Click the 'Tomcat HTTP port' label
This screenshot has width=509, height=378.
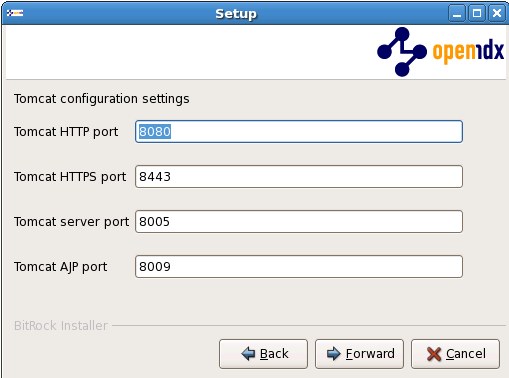[66, 132]
